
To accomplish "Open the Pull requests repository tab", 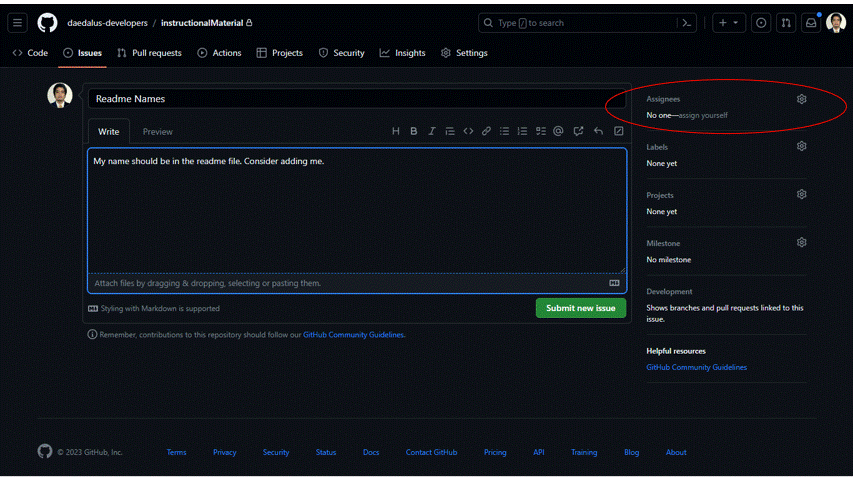I will [x=149, y=53].
